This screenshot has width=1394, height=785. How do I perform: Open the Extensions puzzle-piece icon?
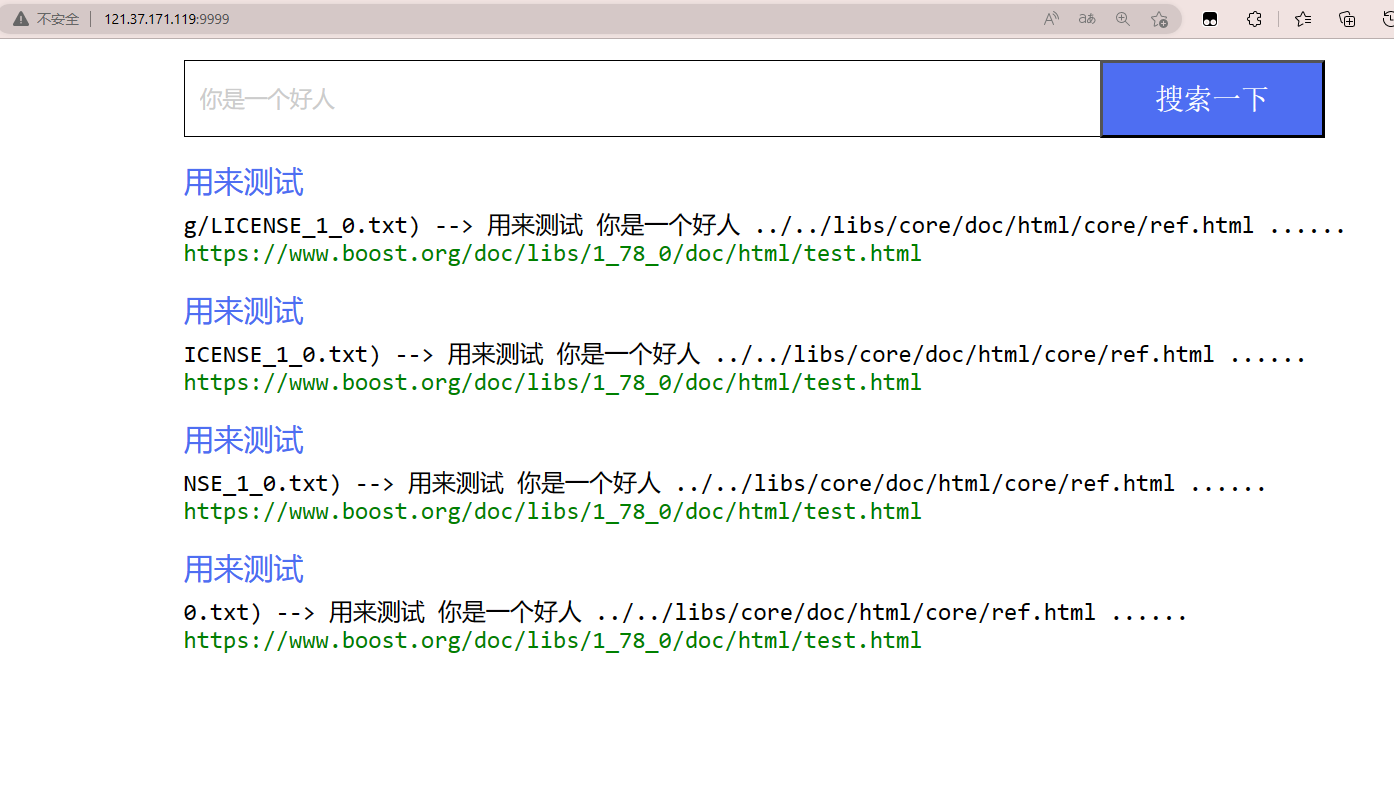click(x=1254, y=18)
